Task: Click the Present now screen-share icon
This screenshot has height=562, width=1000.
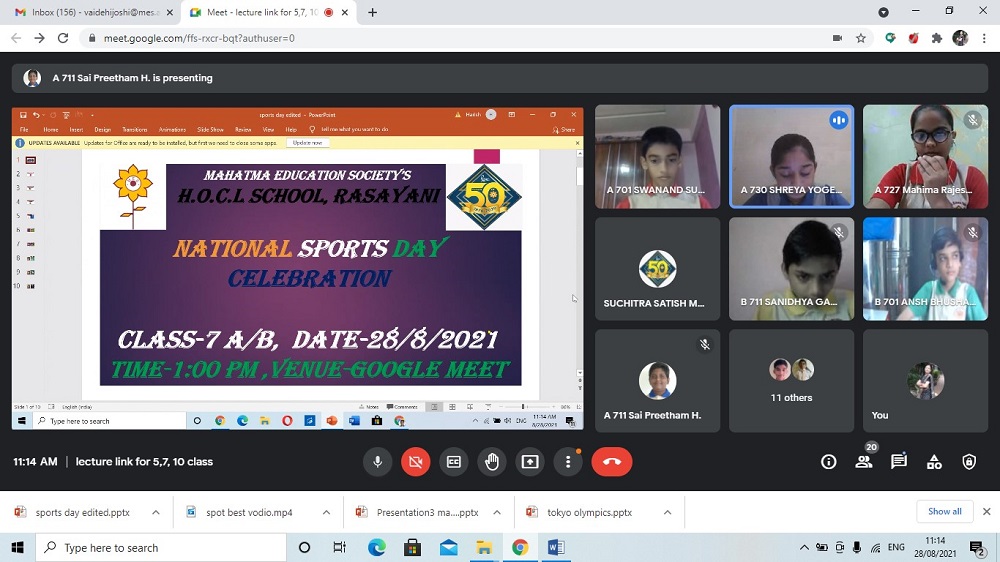Action: (530, 462)
